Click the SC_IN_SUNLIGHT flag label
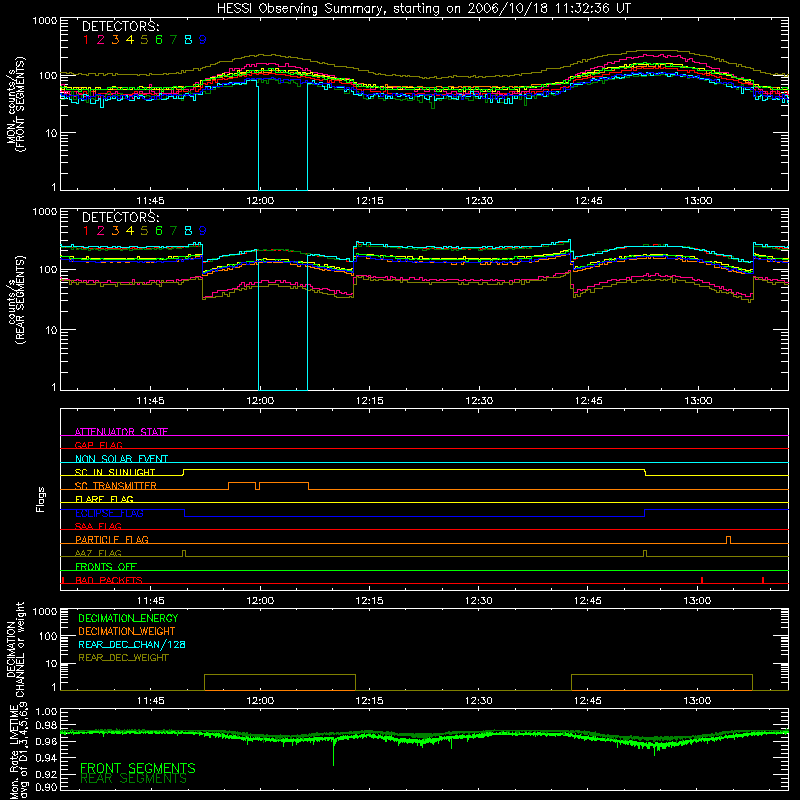The height and width of the screenshot is (800, 800). click(x=115, y=472)
